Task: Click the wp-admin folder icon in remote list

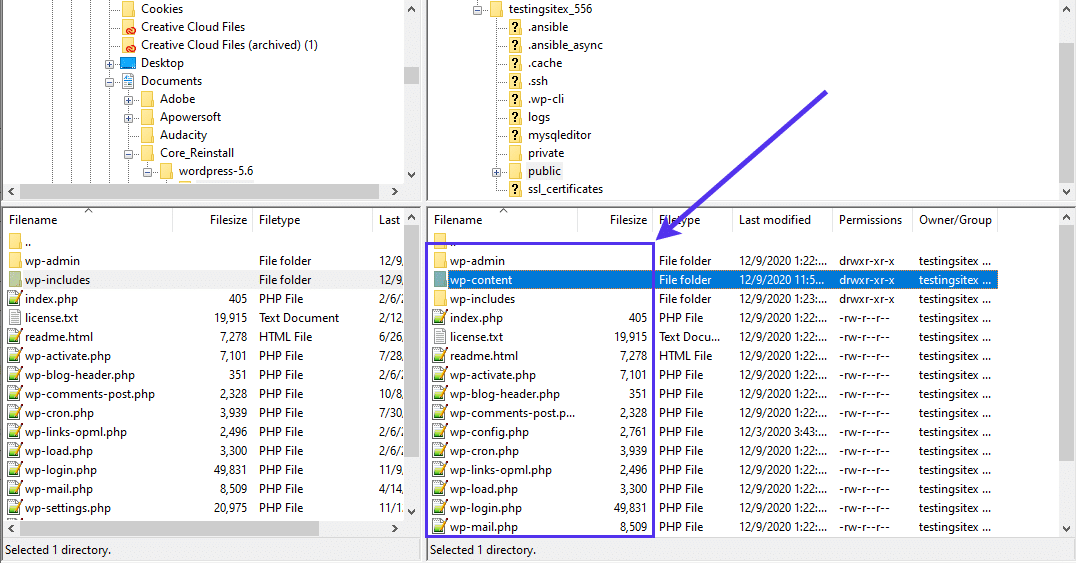Action: click(440, 261)
